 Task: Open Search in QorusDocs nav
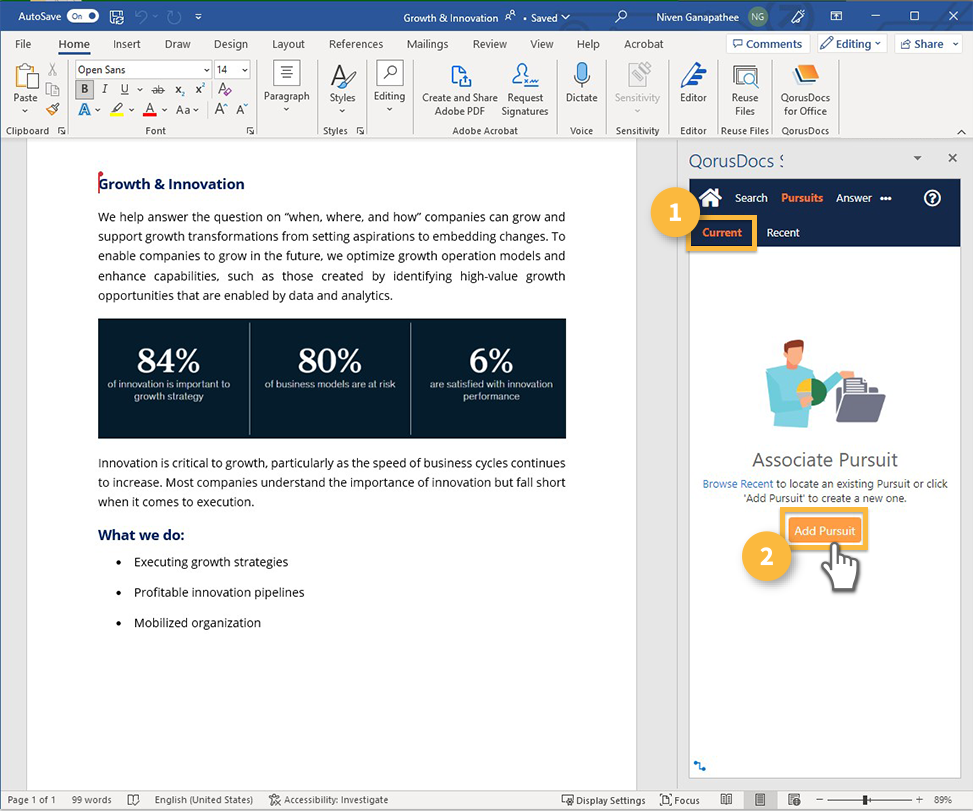point(751,198)
